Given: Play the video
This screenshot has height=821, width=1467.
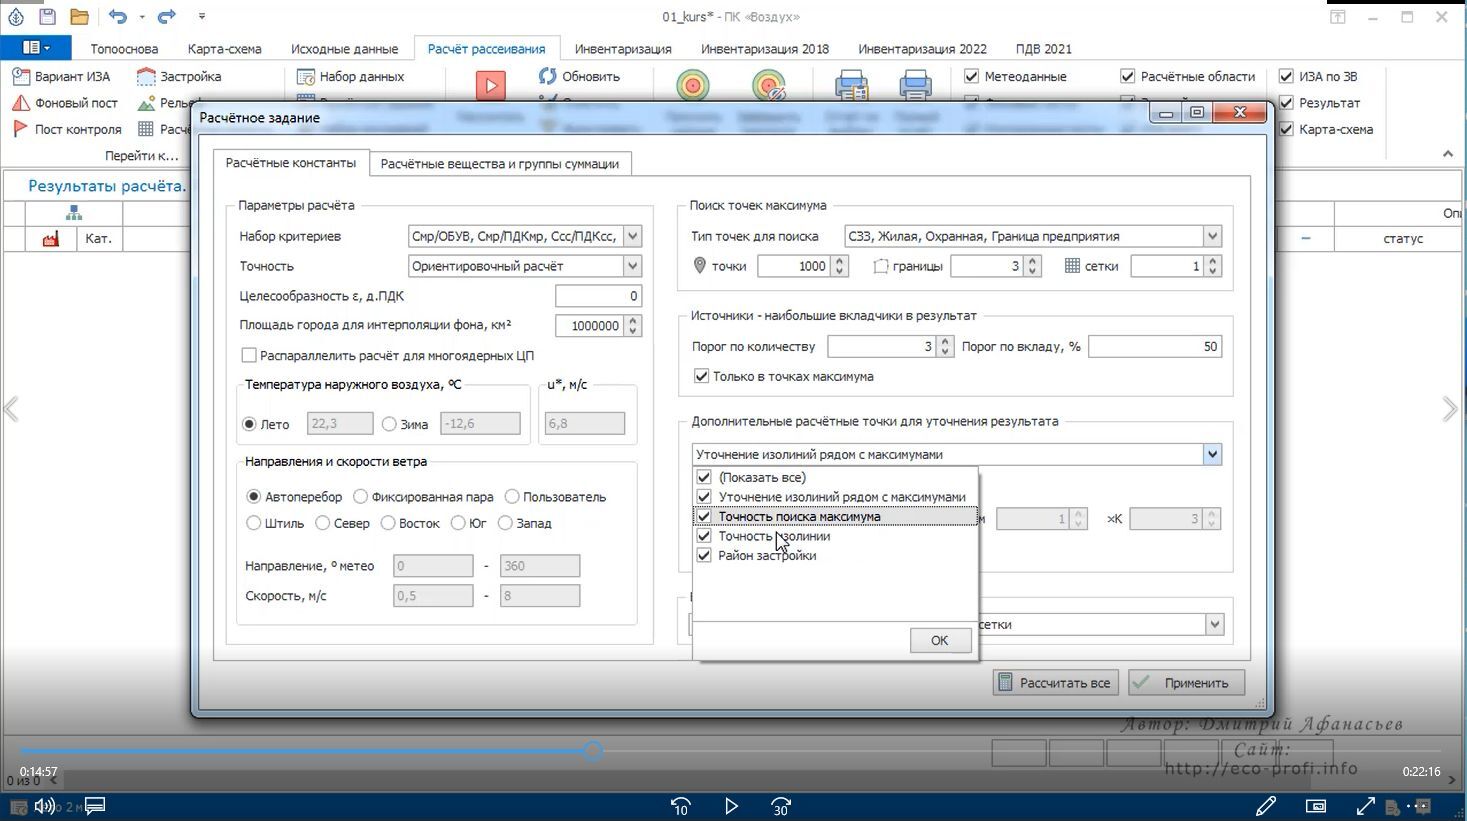Looking at the screenshot, I should [731, 806].
